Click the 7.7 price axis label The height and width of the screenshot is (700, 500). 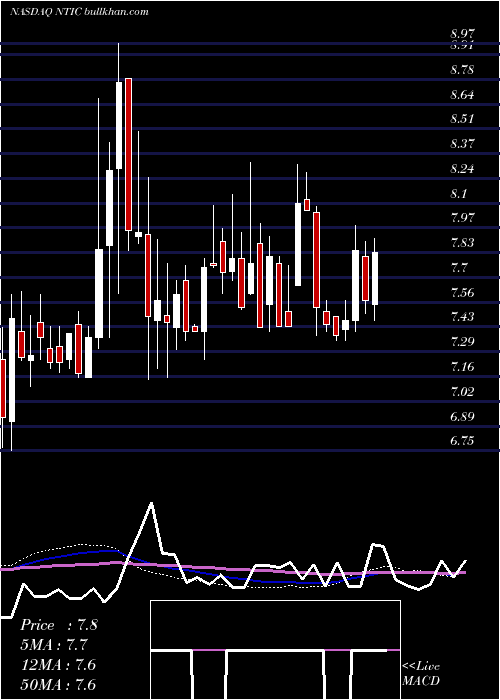(x=459, y=268)
